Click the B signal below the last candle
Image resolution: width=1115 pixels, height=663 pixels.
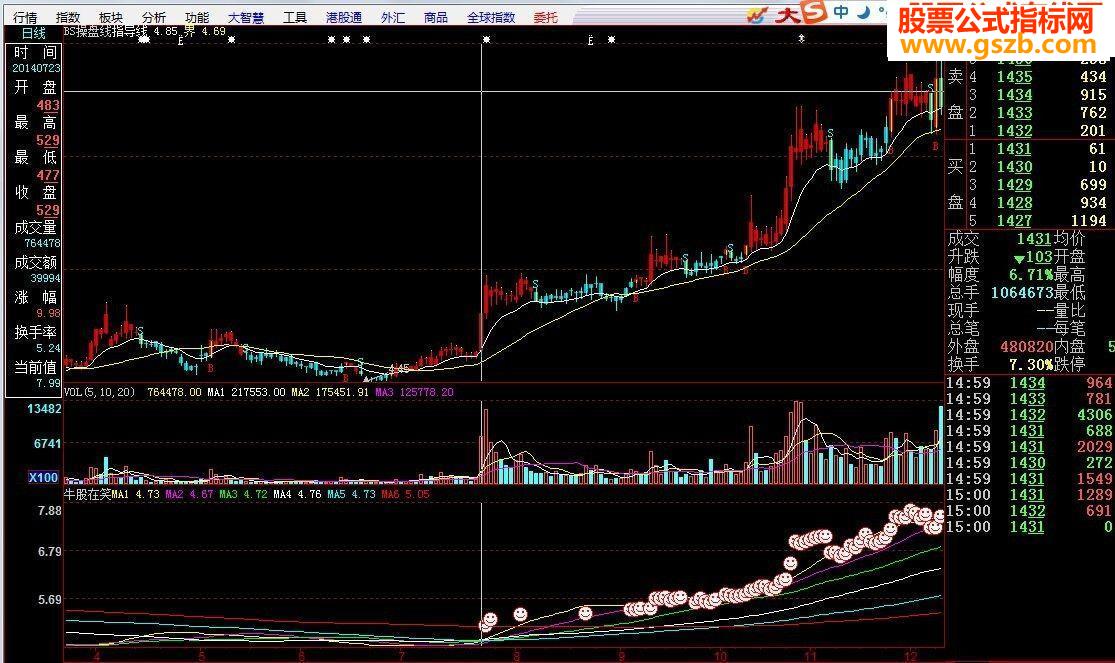935,146
